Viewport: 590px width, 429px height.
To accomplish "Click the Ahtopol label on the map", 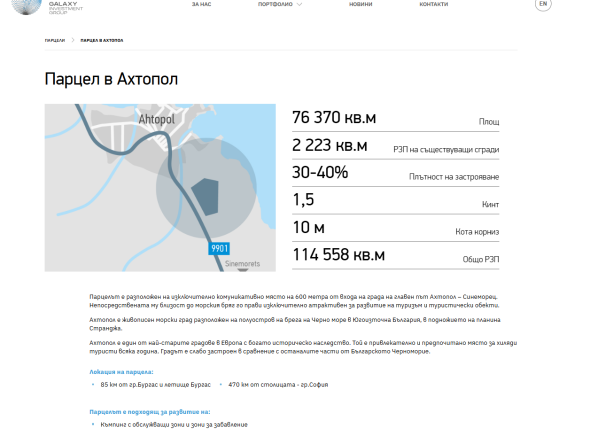I will tap(157, 120).
